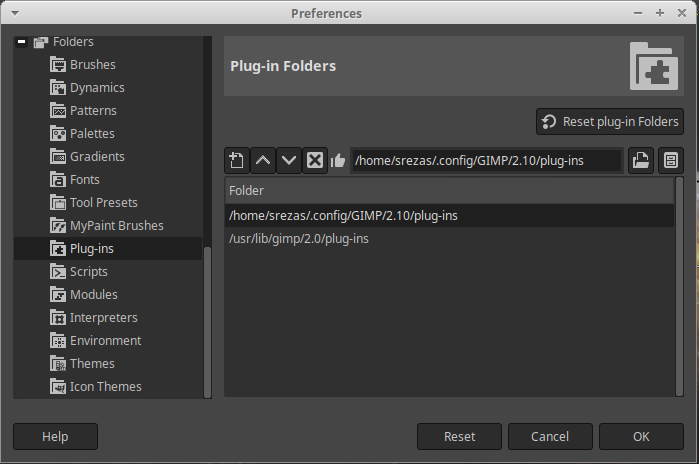Select Environment in the Folders tree
The width and height of the screenshot is (699, 464).
click(106, 341)
